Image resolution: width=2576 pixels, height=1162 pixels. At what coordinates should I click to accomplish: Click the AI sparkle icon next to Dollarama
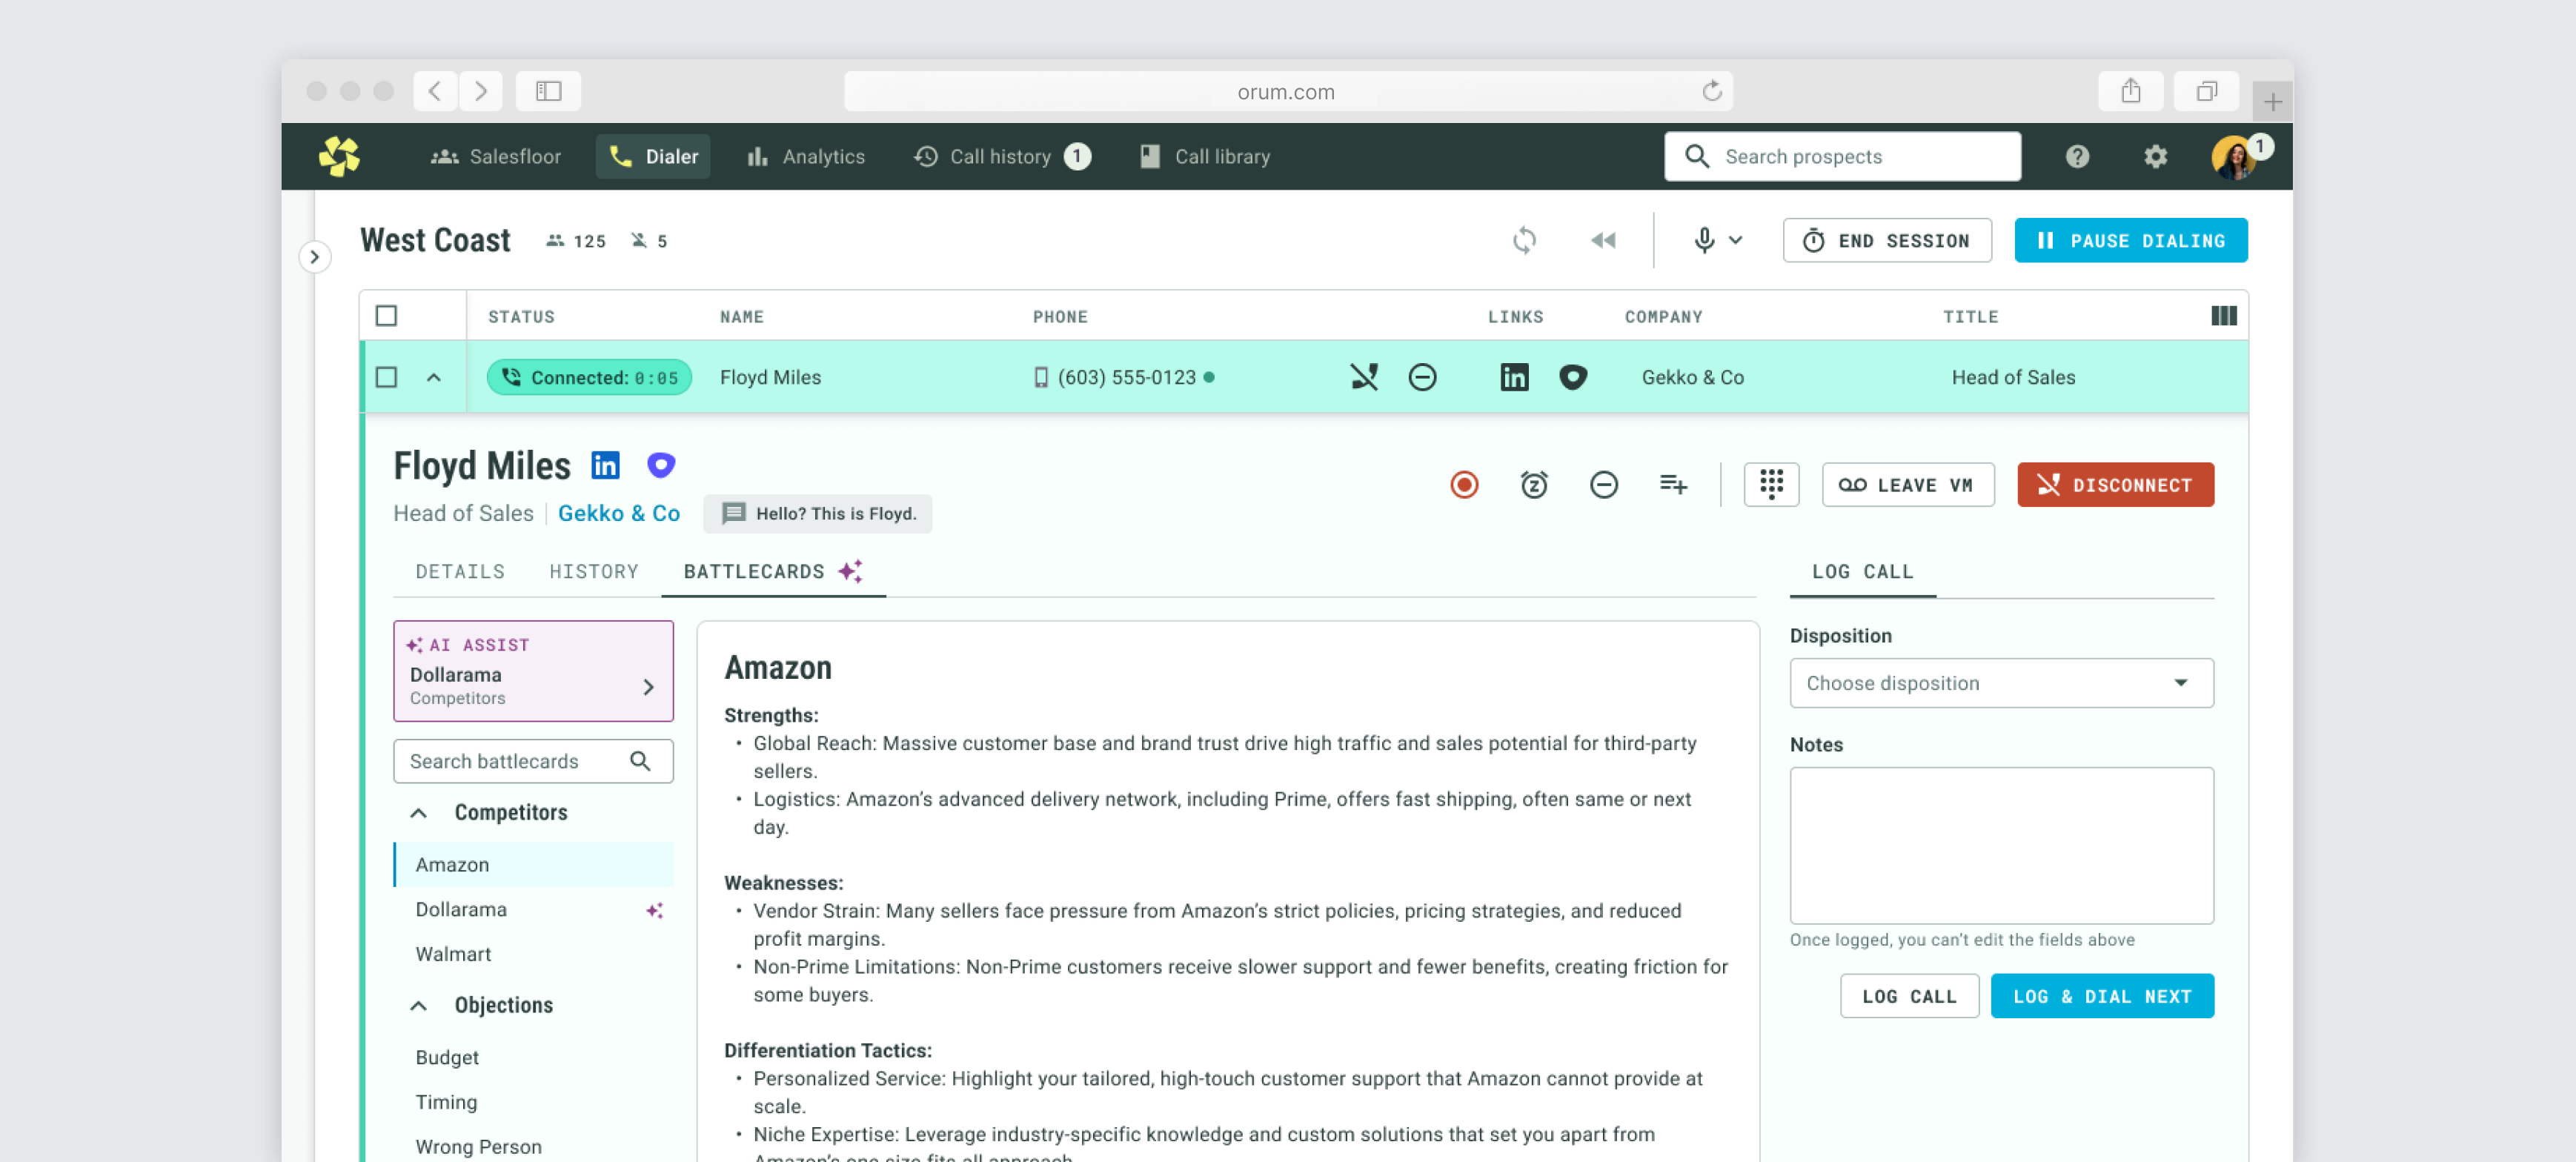(654, 909)
